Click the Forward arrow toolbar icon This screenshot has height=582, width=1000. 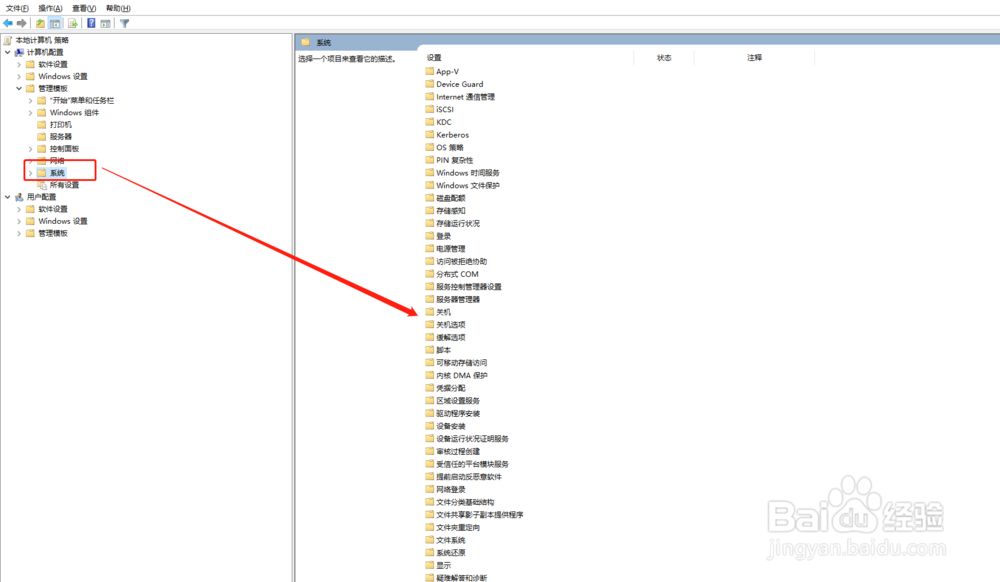22,24
